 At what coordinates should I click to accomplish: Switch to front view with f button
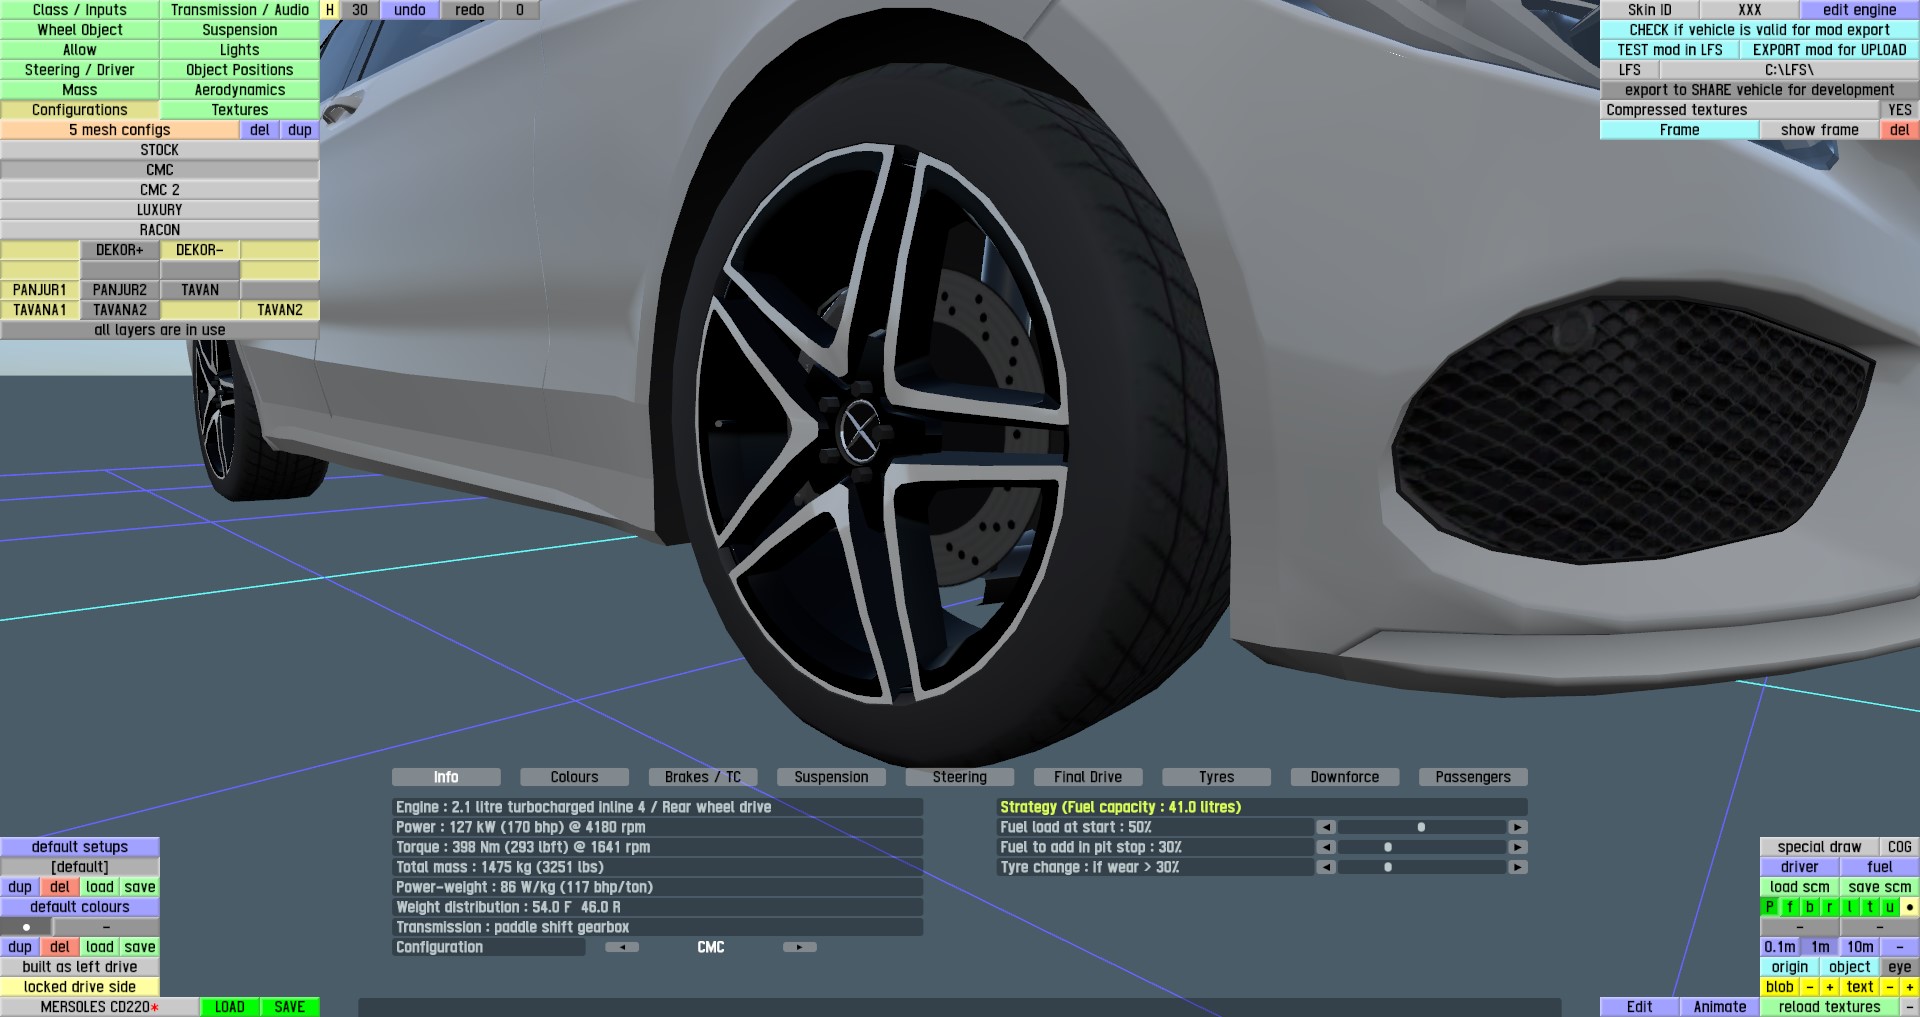[x=1789, y=907]
